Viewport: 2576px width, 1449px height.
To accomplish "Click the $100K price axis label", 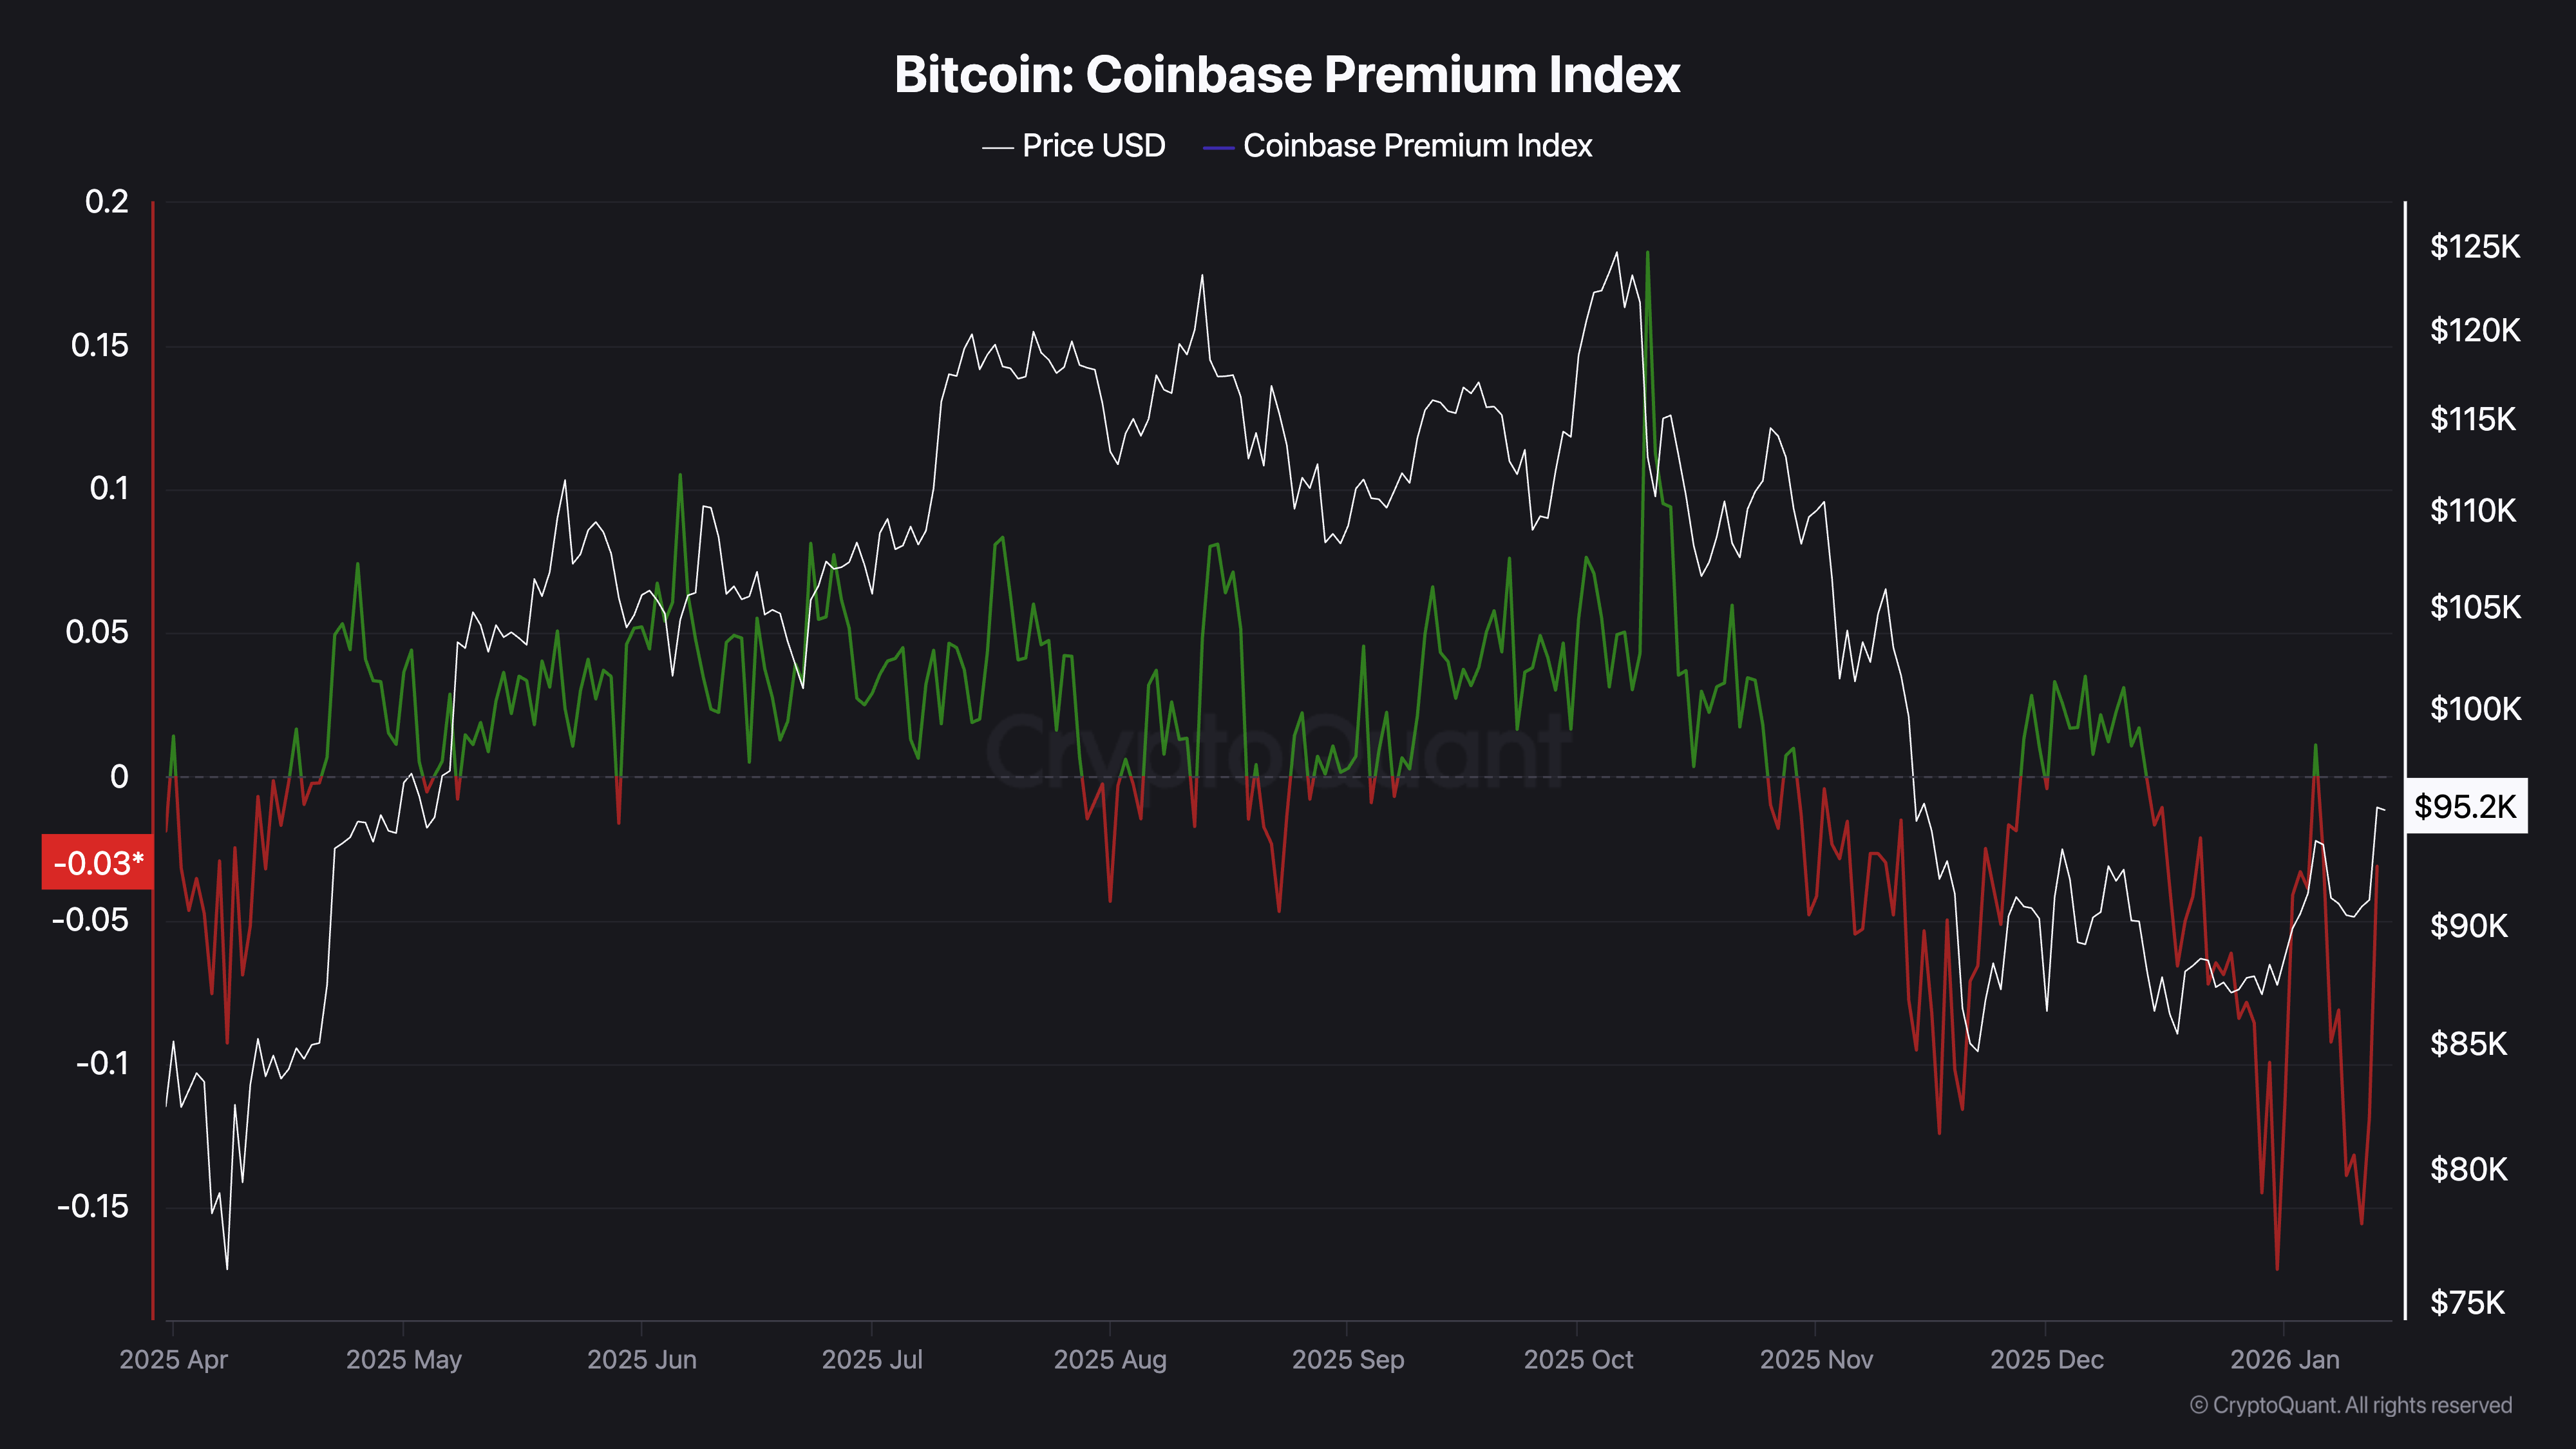I will [x=2475, y=709].
